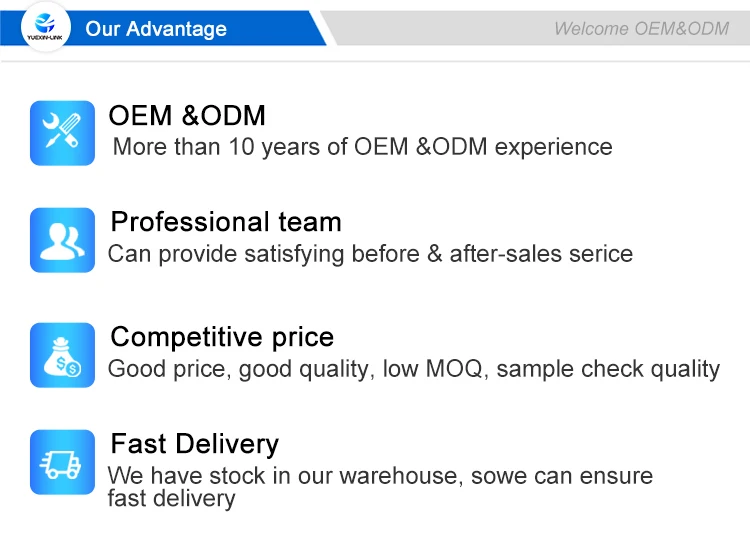750x558 pixels.
Task: Click the Fast Delivery heading
Action: pyautogui.click(x=194, y=444)
